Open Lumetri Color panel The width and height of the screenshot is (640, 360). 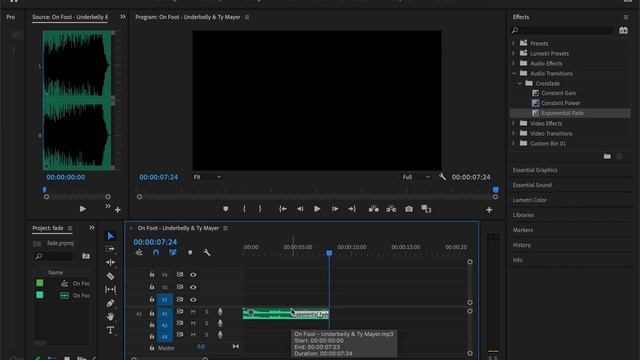tap(530, 200)
